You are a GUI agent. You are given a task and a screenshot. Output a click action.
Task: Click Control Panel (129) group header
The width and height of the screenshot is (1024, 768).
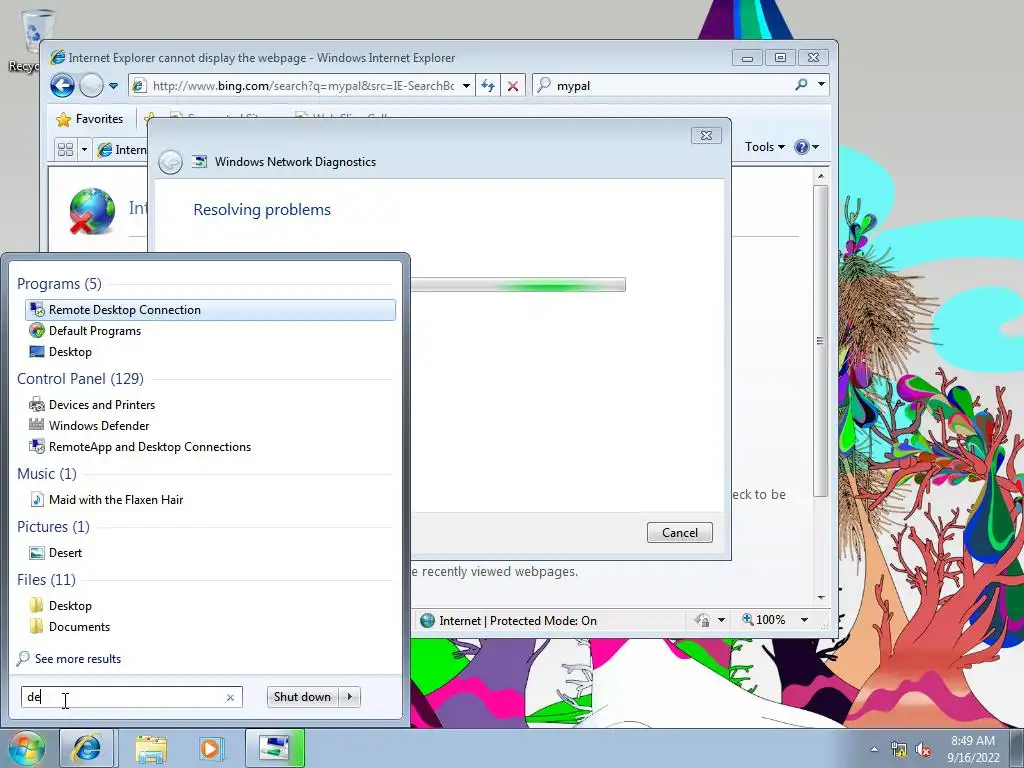80,379
